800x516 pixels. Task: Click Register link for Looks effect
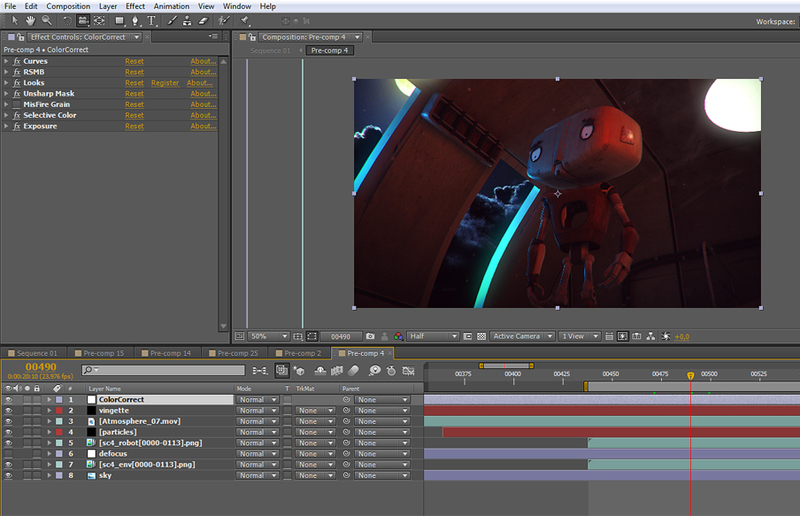coord(165,83)
